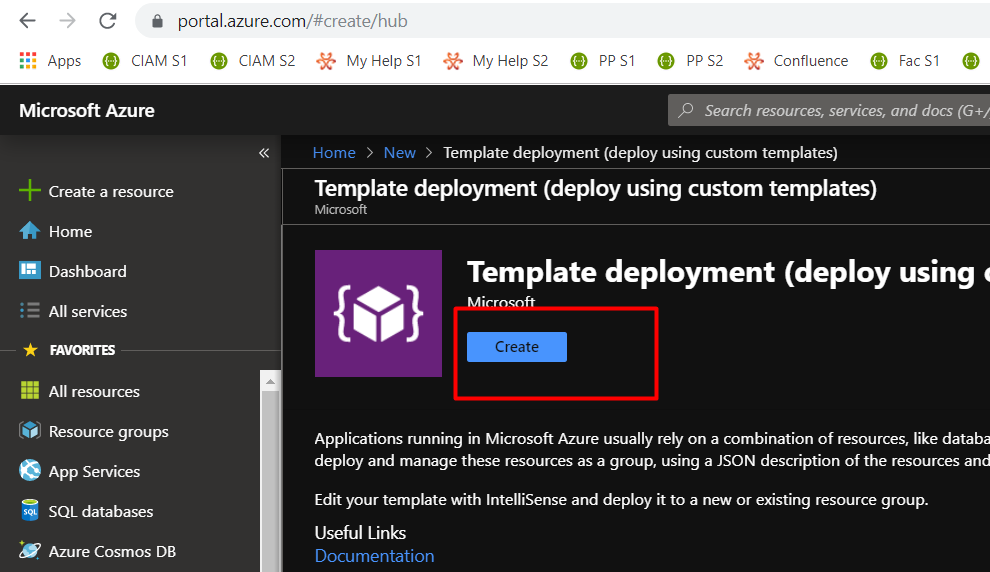
Task: Click the Resource groups cube icon
Action: [x=30, y=431]
